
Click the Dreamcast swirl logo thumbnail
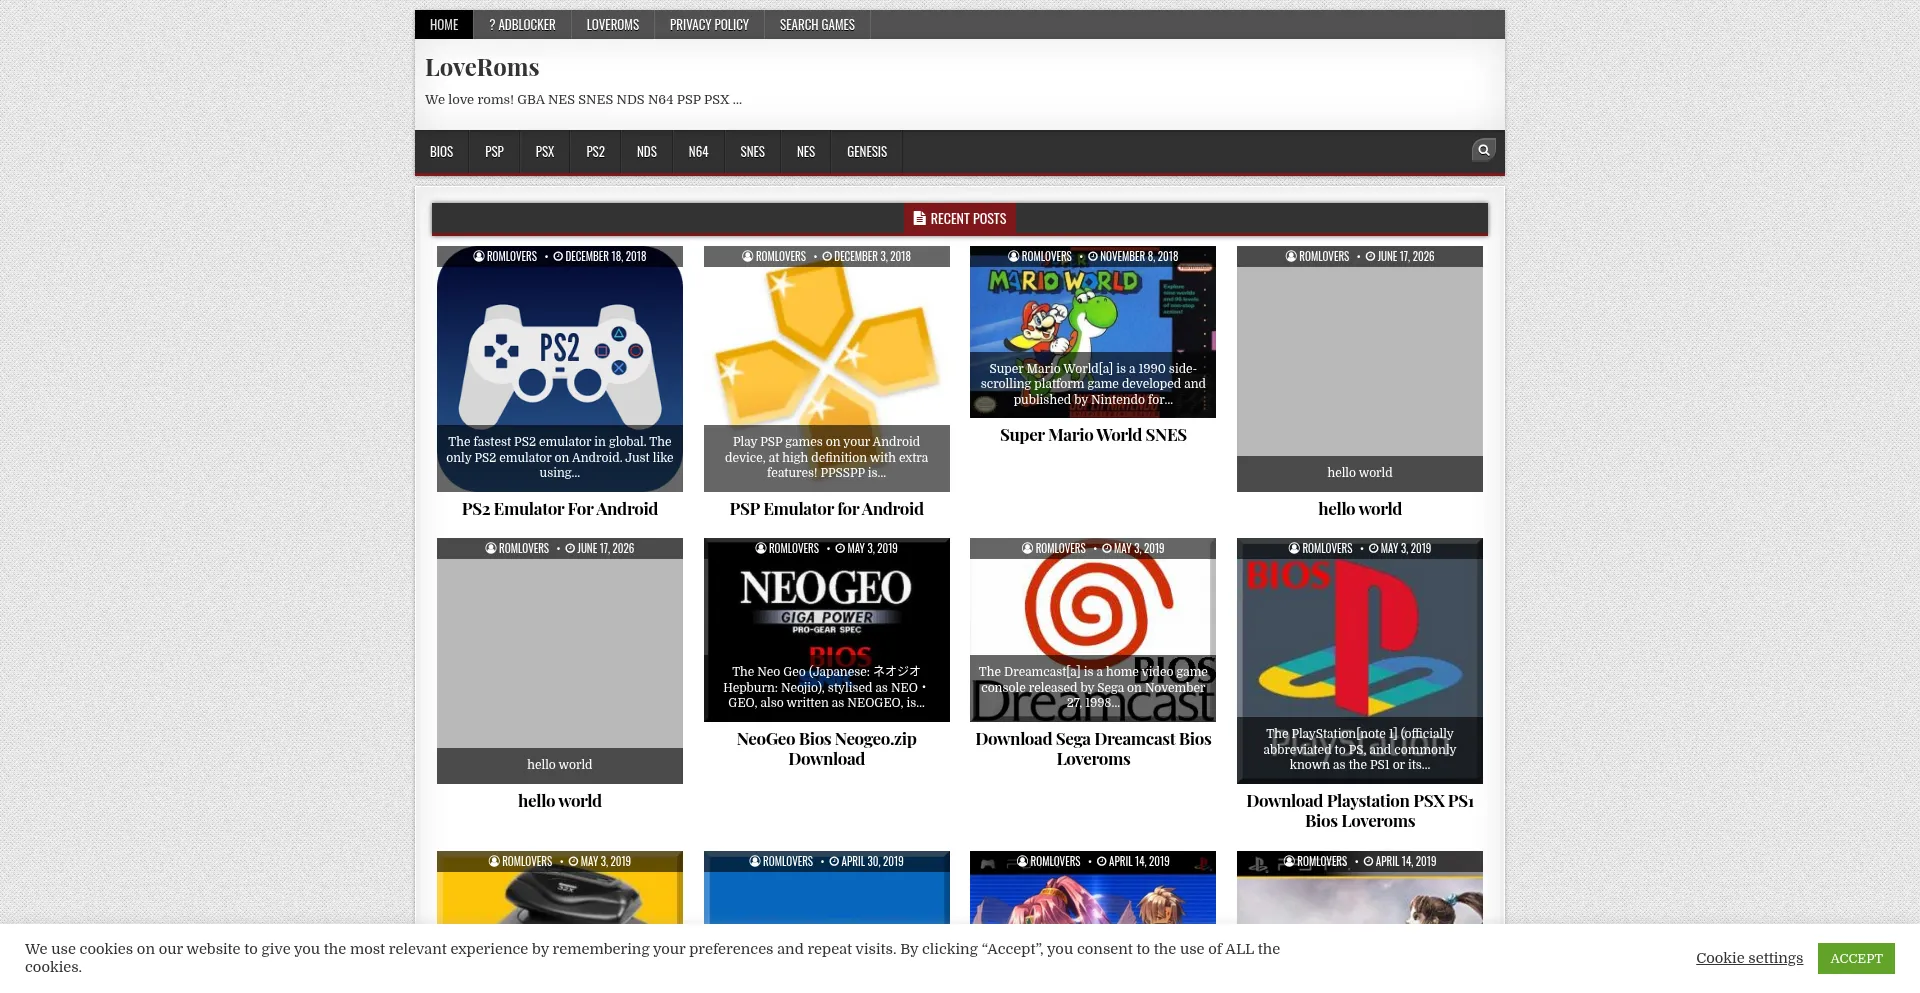click(1093, 630)
